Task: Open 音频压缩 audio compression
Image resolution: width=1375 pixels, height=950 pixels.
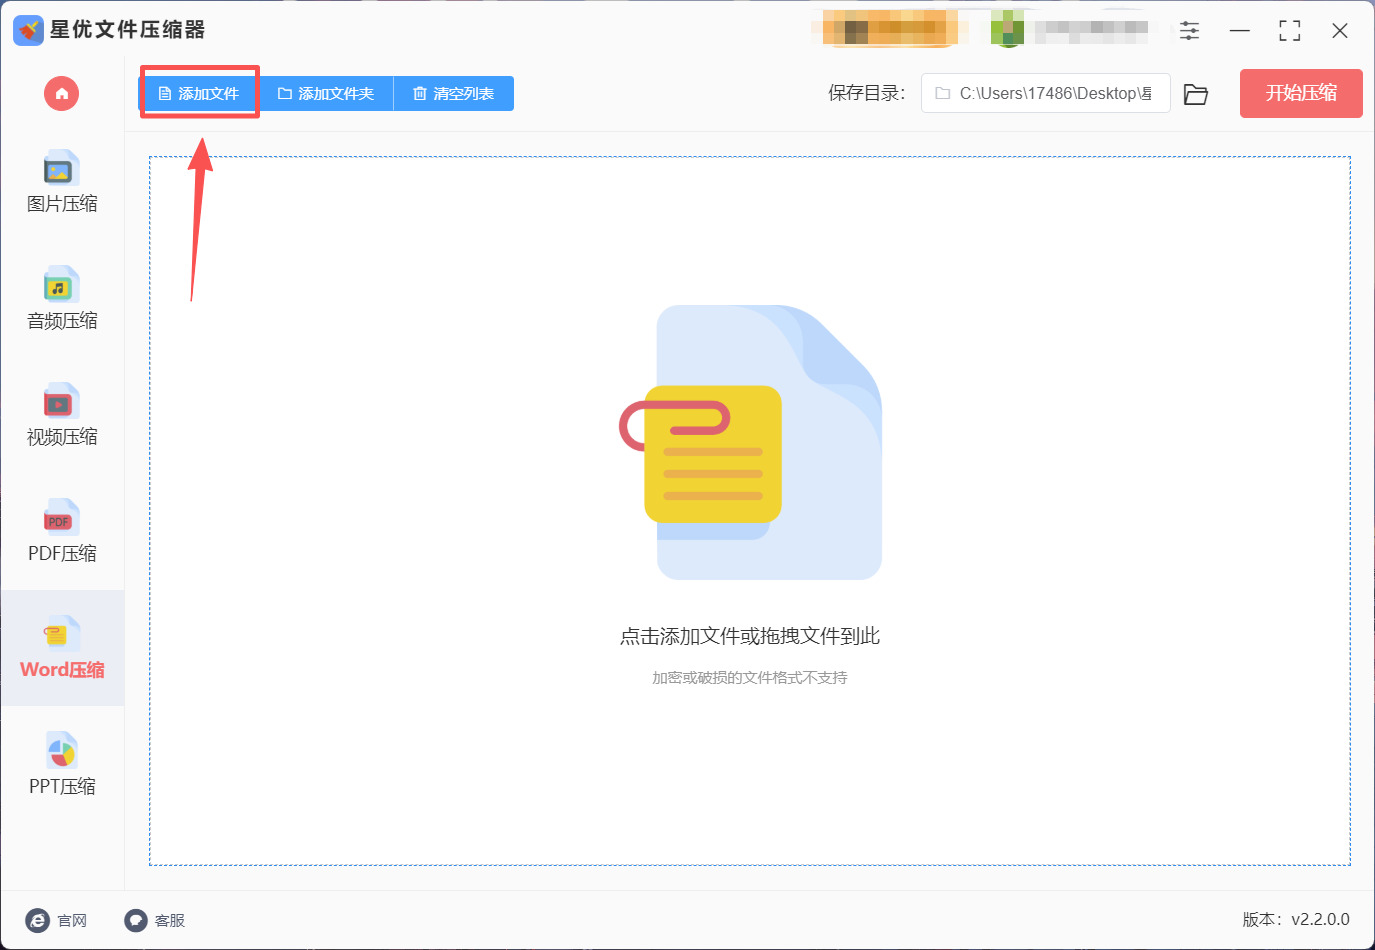Action: 62,299
